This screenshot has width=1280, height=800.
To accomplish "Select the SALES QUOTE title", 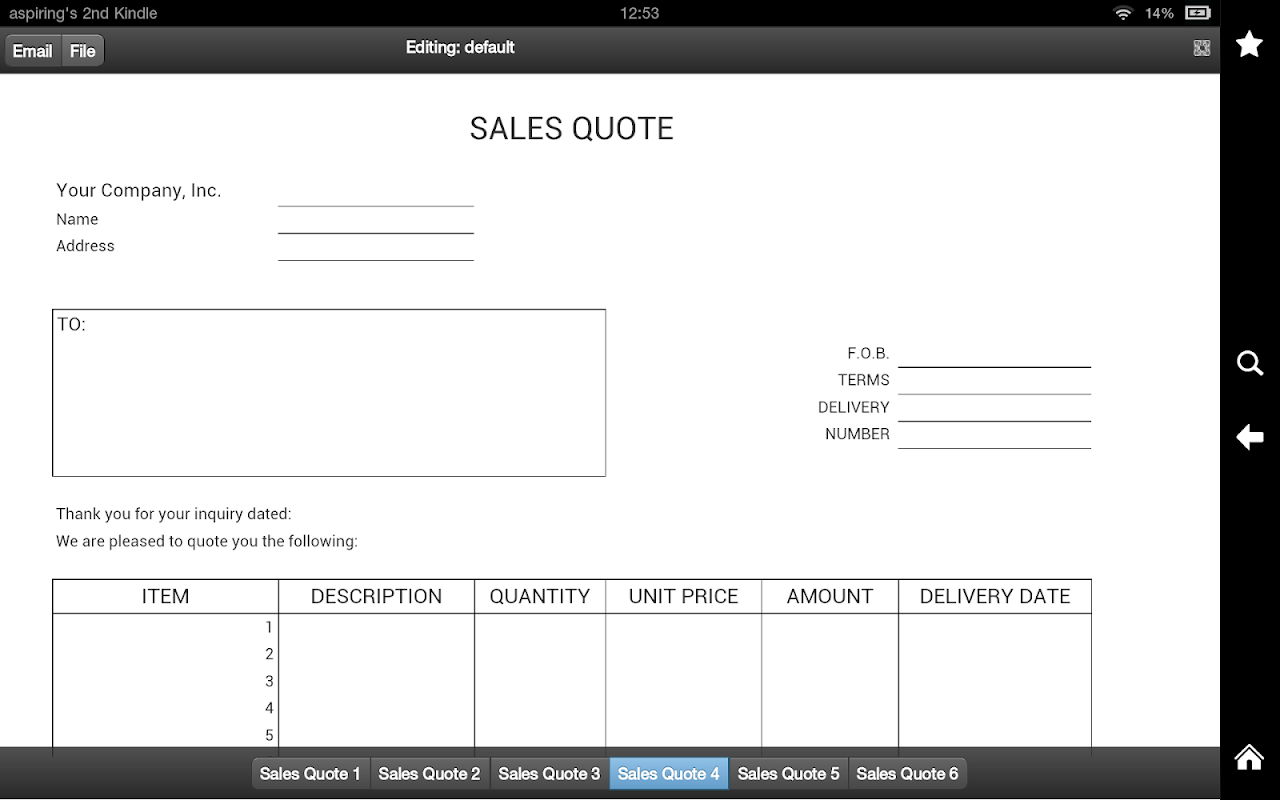I will coord(572,128).
